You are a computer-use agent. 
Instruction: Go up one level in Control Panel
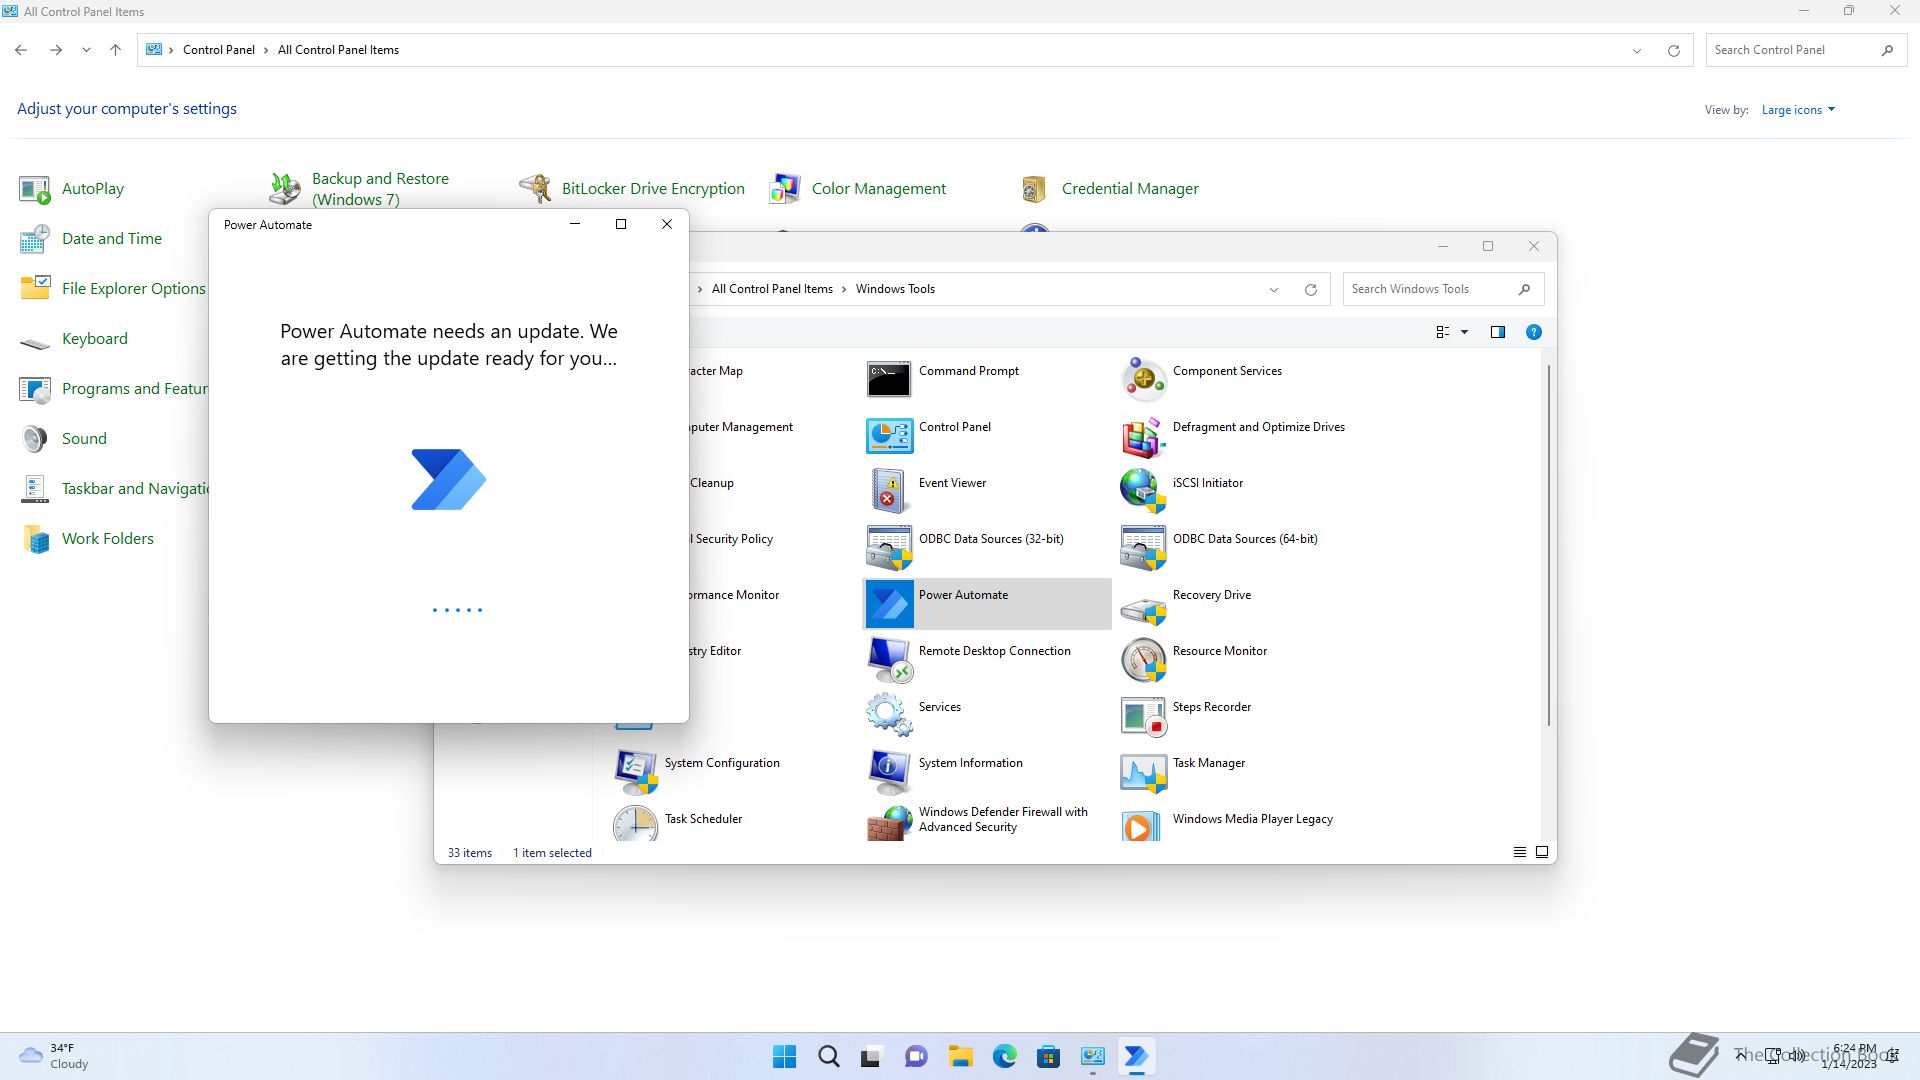(x=116, y=50)
